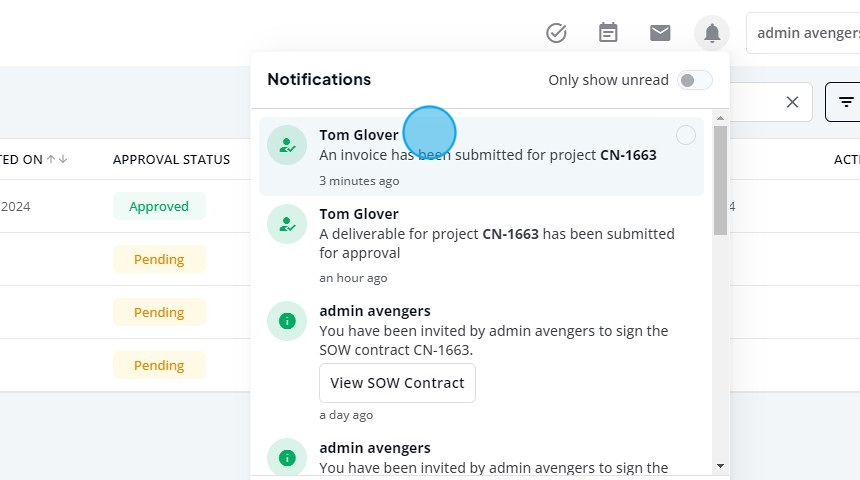Sort by the date column arrows

tap(57, 159)
